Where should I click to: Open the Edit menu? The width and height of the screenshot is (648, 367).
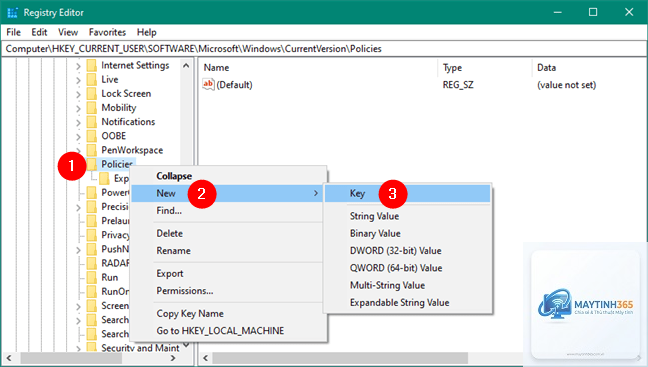point(39,32)
